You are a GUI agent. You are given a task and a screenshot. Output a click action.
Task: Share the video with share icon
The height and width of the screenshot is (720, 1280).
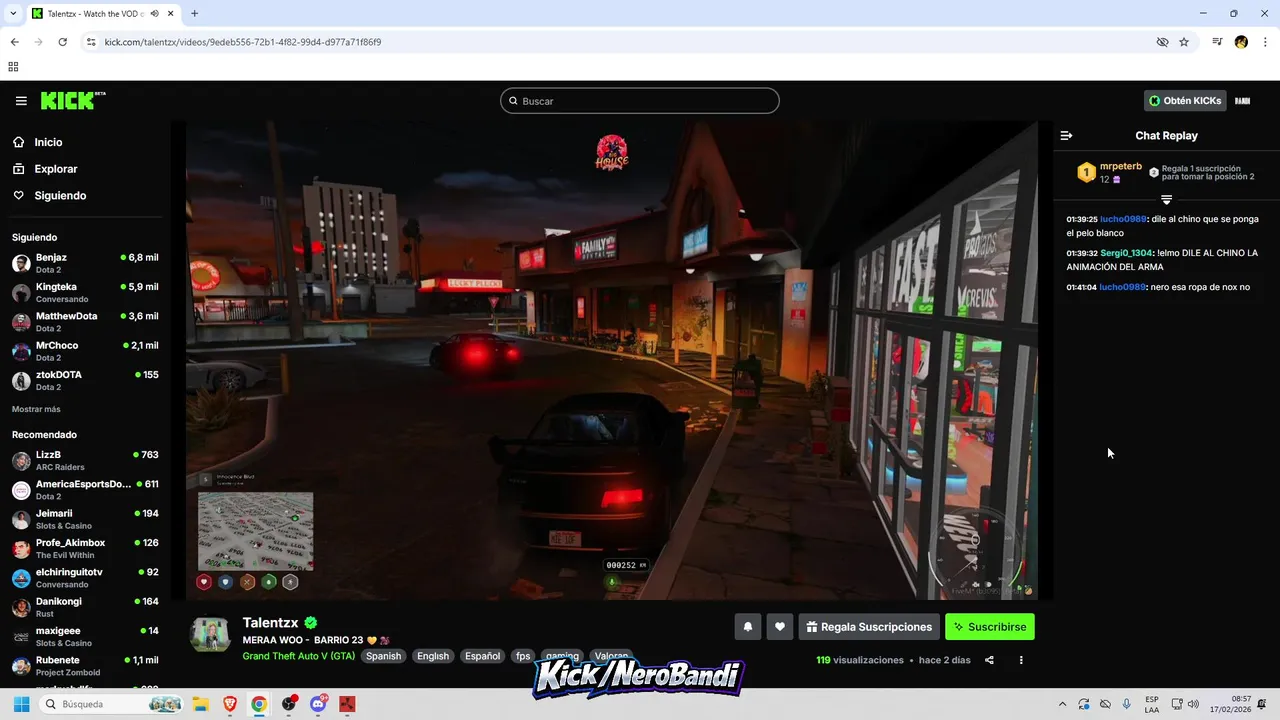pyautogui.click(x=989, y=660)
